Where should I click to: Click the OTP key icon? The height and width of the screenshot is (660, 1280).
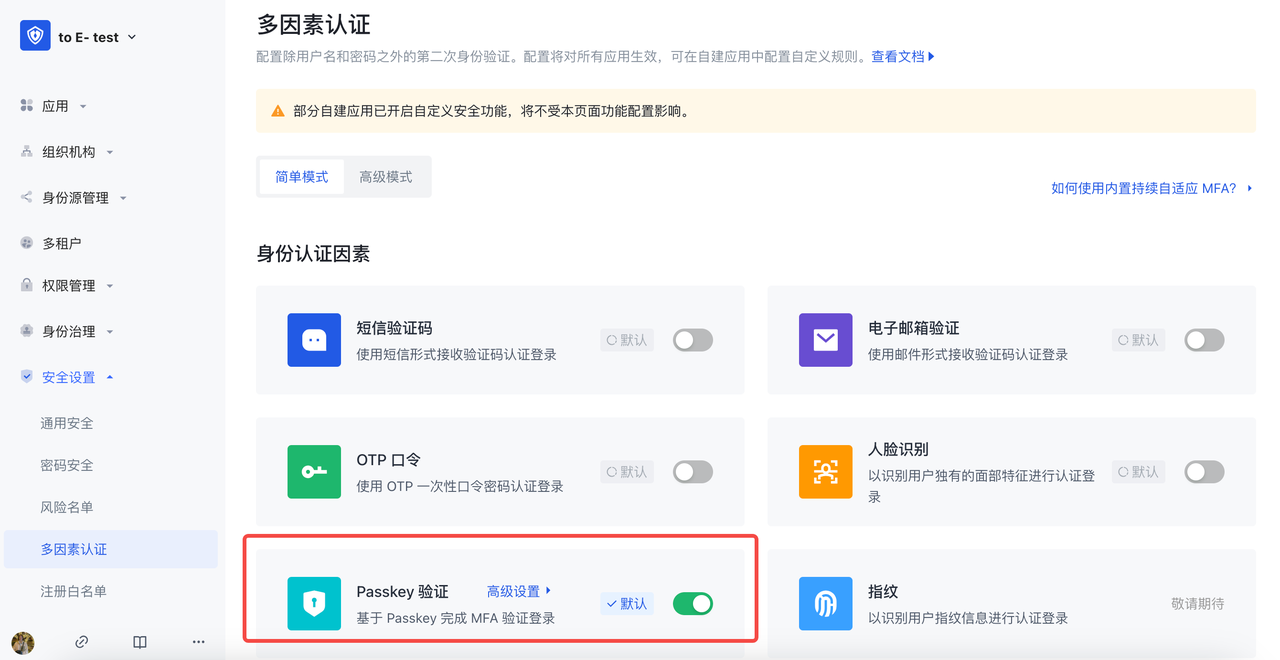click(x=314, y=472)
